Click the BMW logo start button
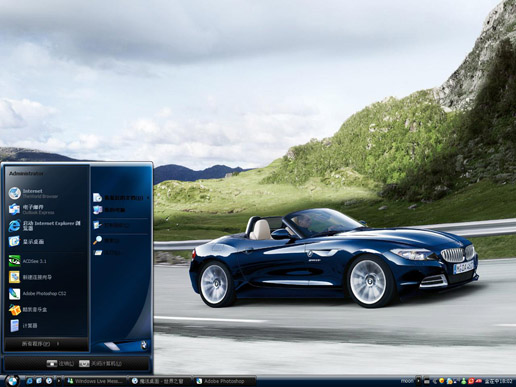The image size is (516, 387). (12, 381)
